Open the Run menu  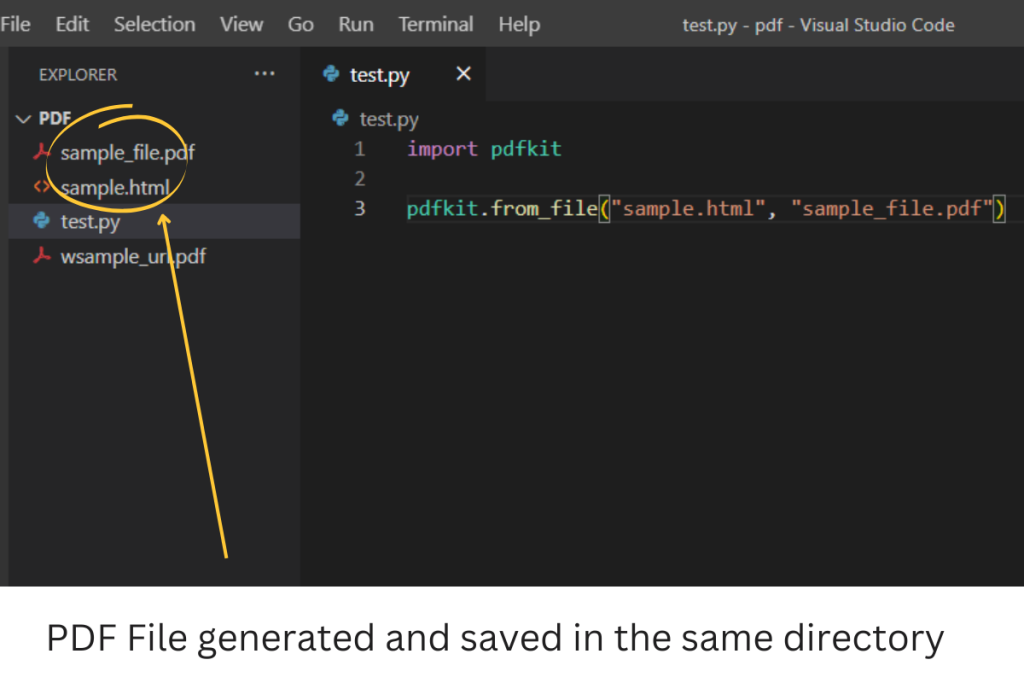[355, 24]
